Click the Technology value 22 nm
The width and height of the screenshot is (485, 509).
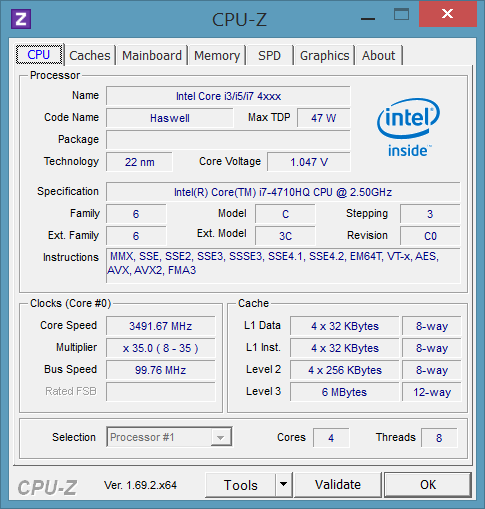pos(139,162)
